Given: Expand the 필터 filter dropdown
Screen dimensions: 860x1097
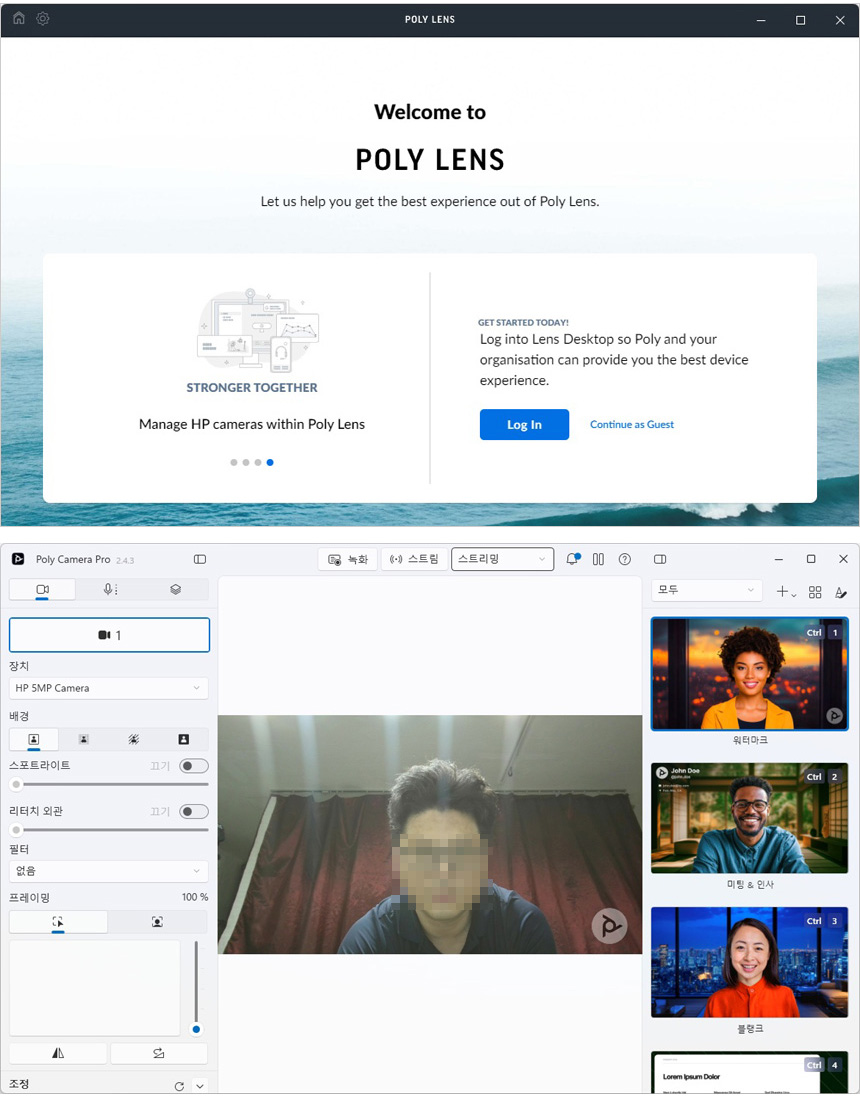Looking at the screenshot, I should [109, 871].
